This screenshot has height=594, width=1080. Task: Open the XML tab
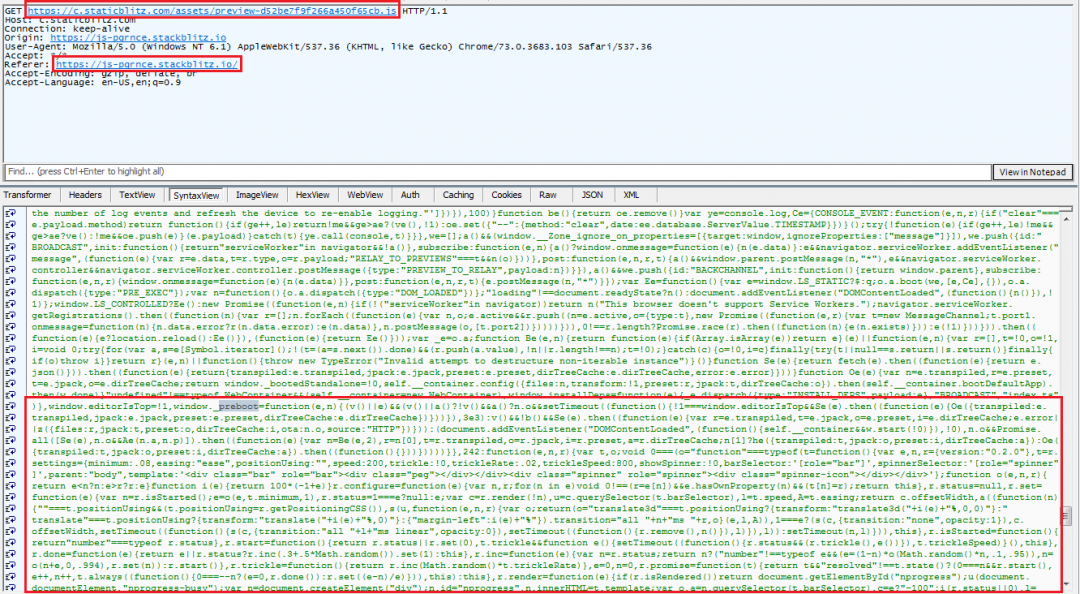pyautogui.click(x=632, y=195)
